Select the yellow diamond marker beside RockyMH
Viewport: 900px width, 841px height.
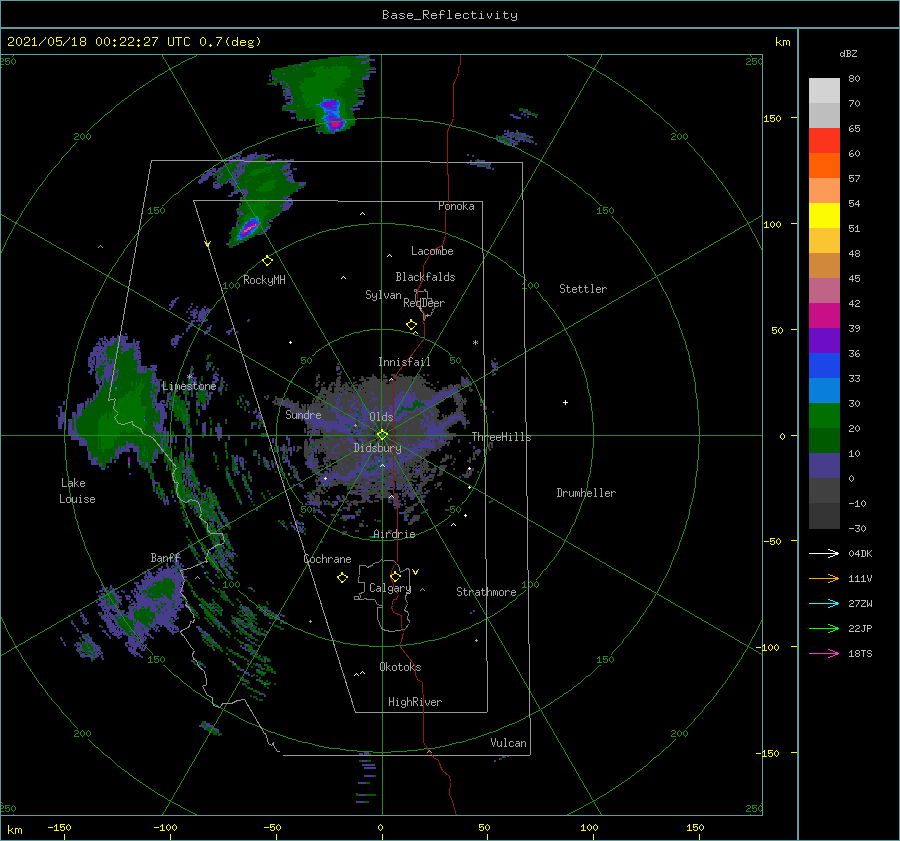tap(267, 261)
